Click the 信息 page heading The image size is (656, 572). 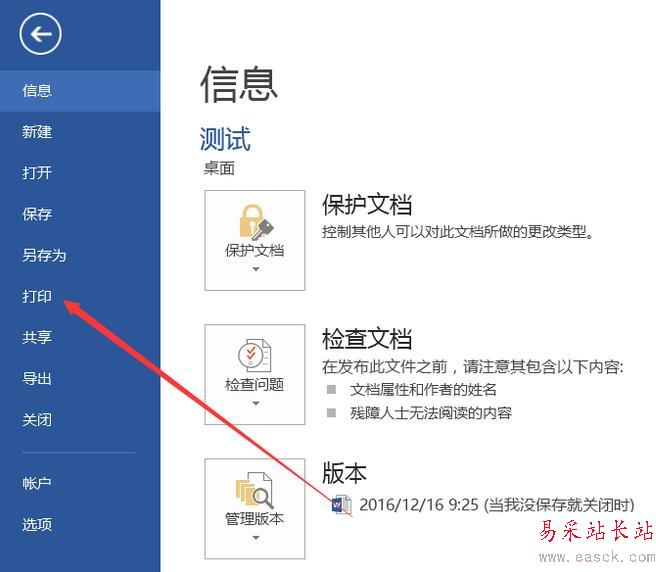(239, 85)
